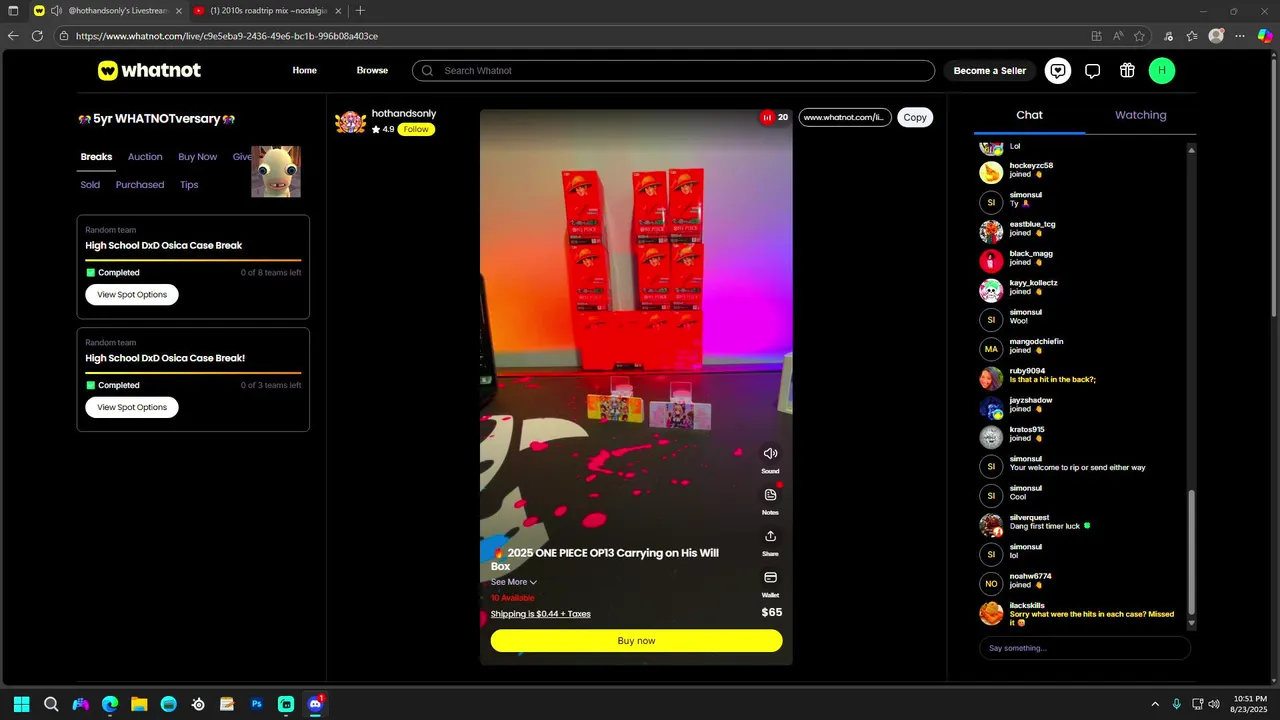Mute stream with Sound icon
1280x720 pixels.
(770, 453)
